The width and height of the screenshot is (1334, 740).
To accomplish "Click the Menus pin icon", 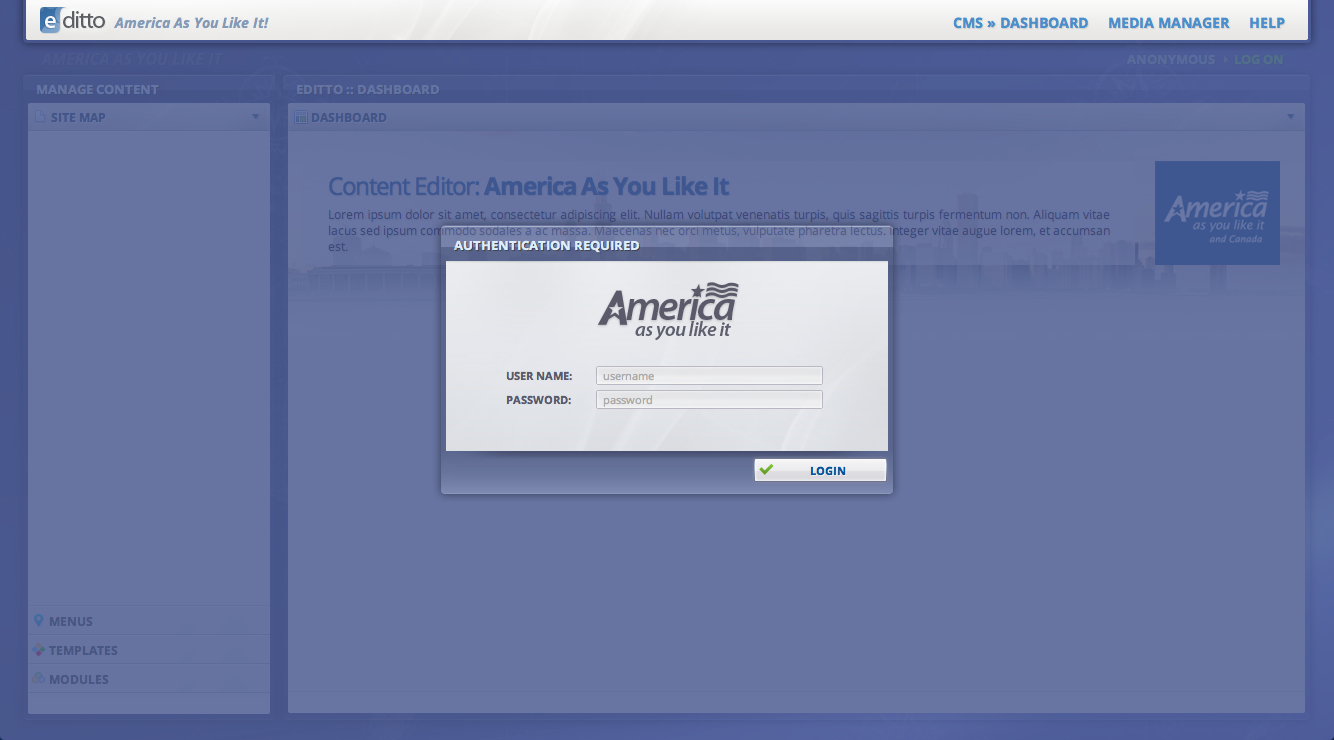I will (38, 621).
